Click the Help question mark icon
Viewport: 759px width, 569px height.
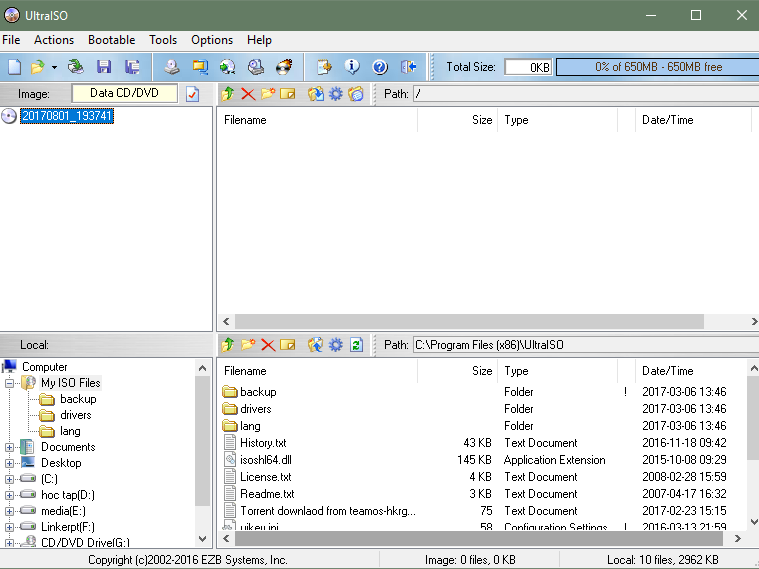click(380, 67)
